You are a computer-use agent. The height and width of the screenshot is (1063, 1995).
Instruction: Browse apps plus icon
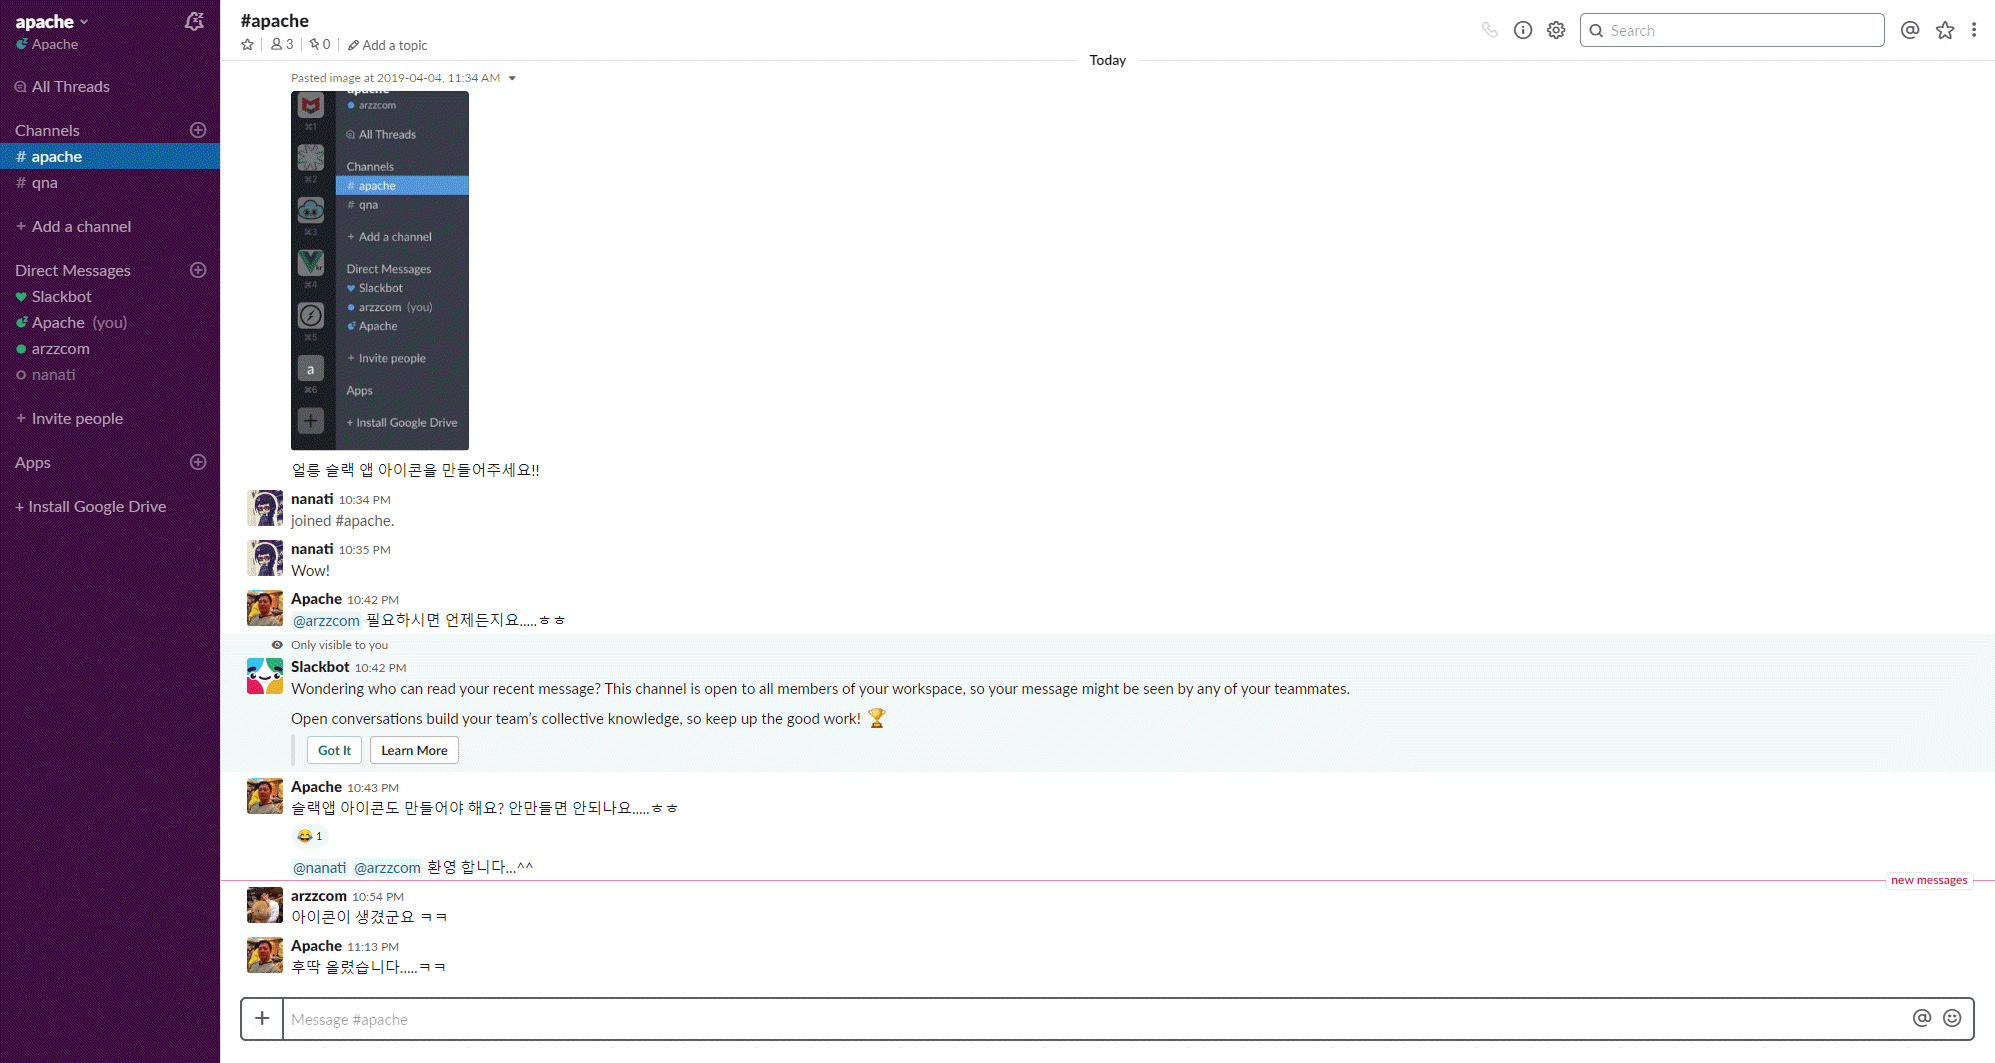[198, 462]
